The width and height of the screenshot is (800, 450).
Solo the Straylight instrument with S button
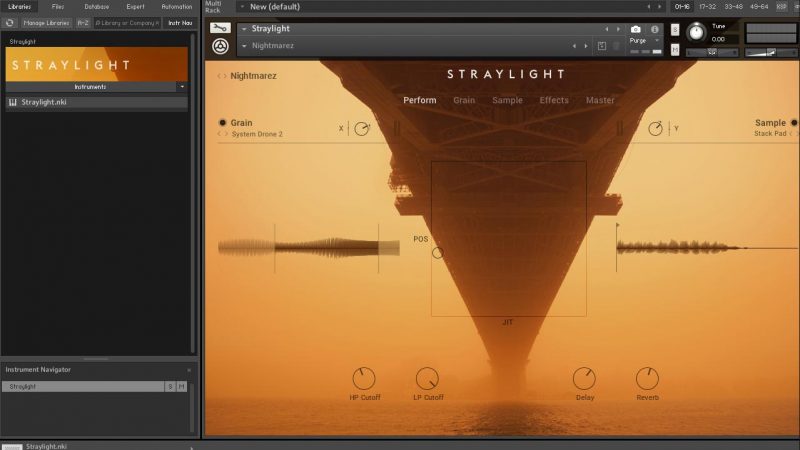(x=675, y=30)
